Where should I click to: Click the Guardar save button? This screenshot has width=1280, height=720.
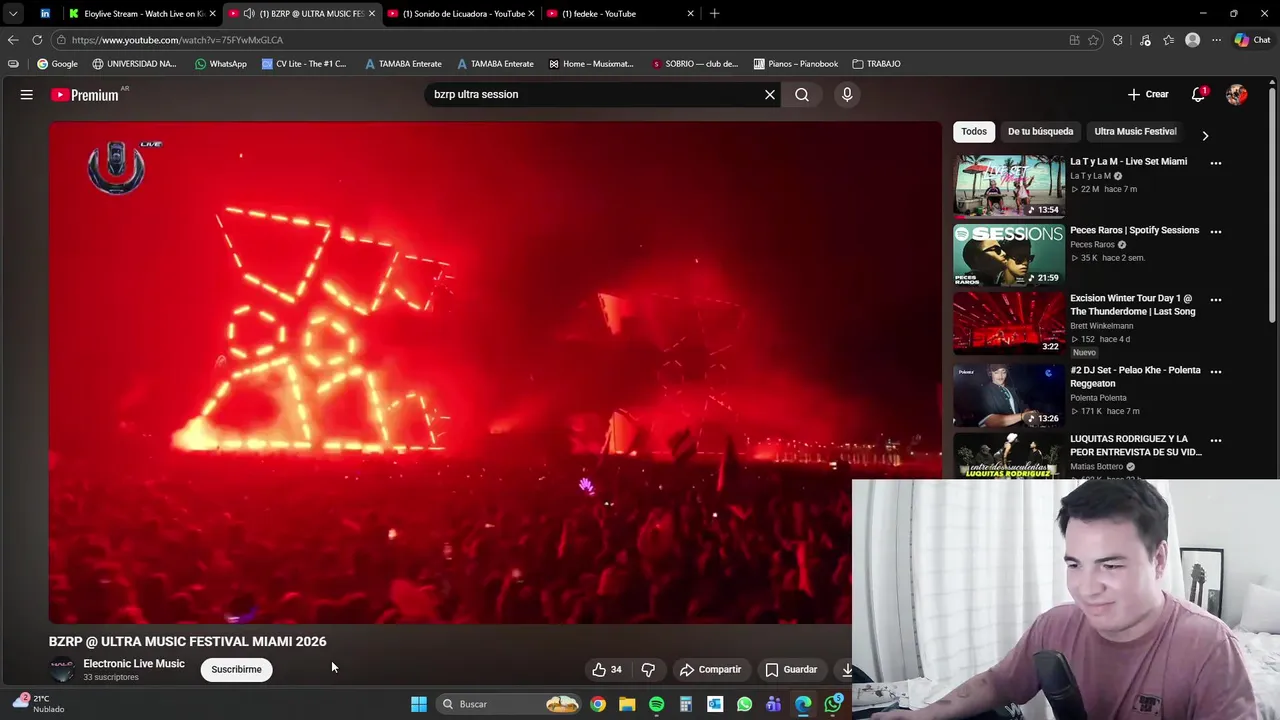pos(791,670)
